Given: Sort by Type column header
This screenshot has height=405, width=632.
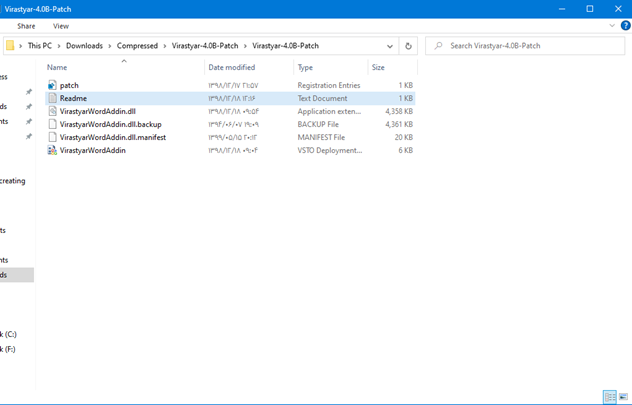Looking at the screenshot, I should (x=305, y=67).
